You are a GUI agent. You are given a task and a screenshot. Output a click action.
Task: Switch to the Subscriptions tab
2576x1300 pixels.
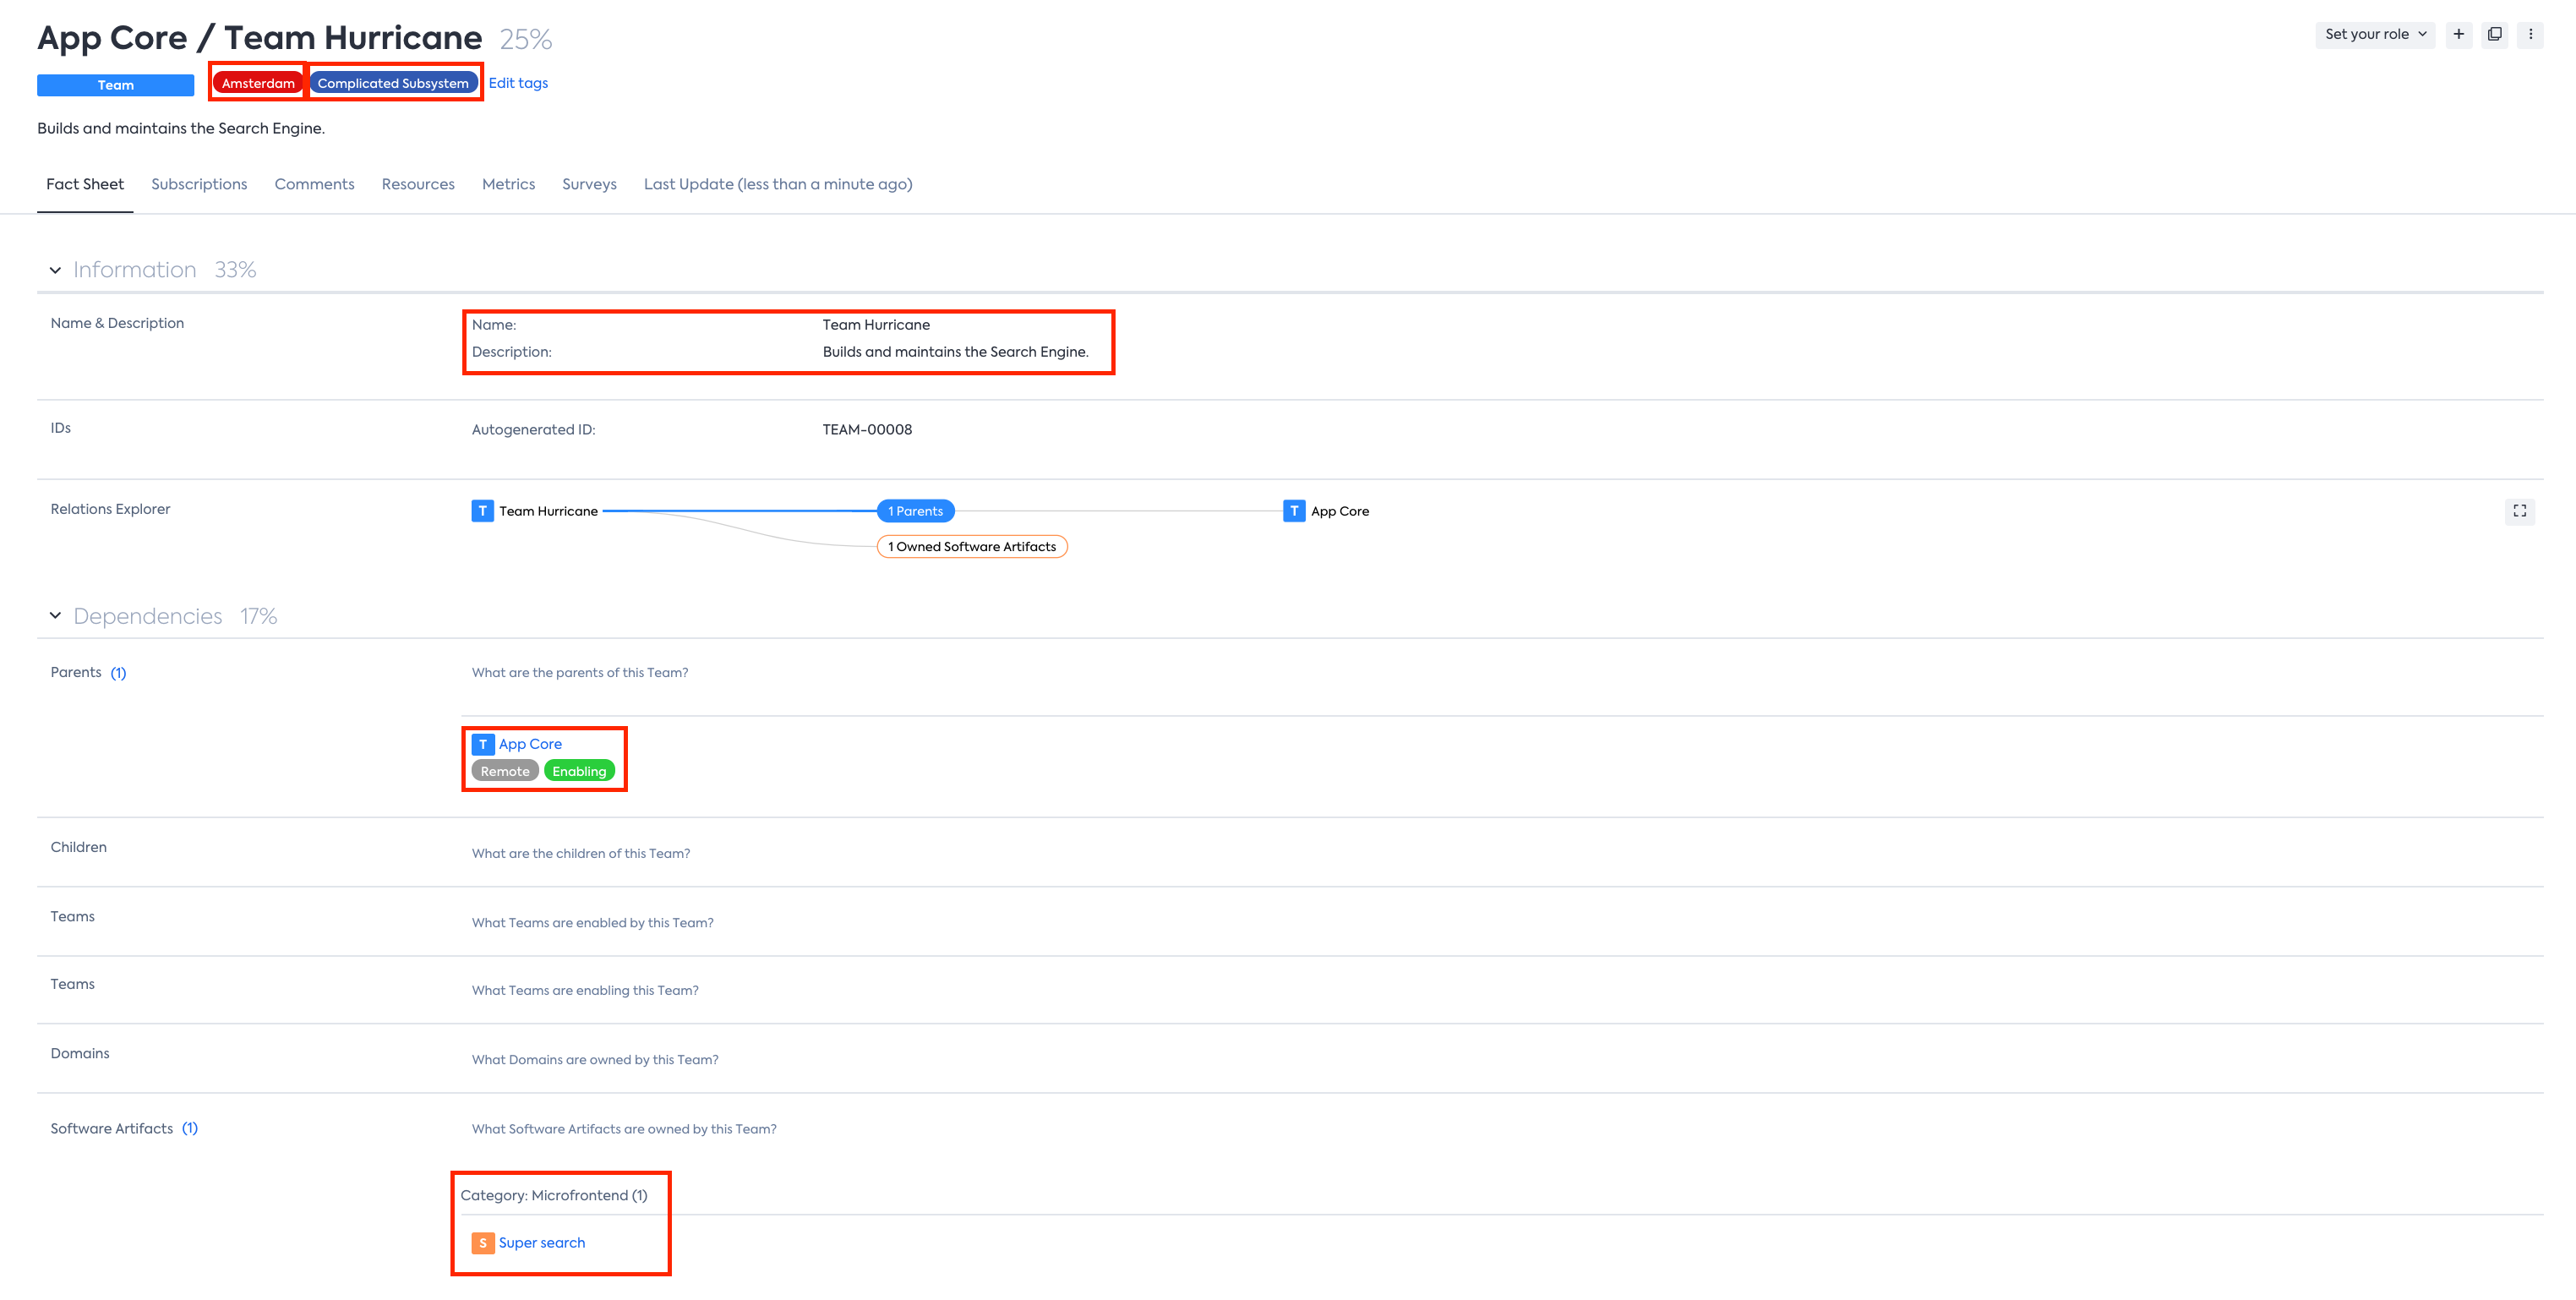point(199,184)
